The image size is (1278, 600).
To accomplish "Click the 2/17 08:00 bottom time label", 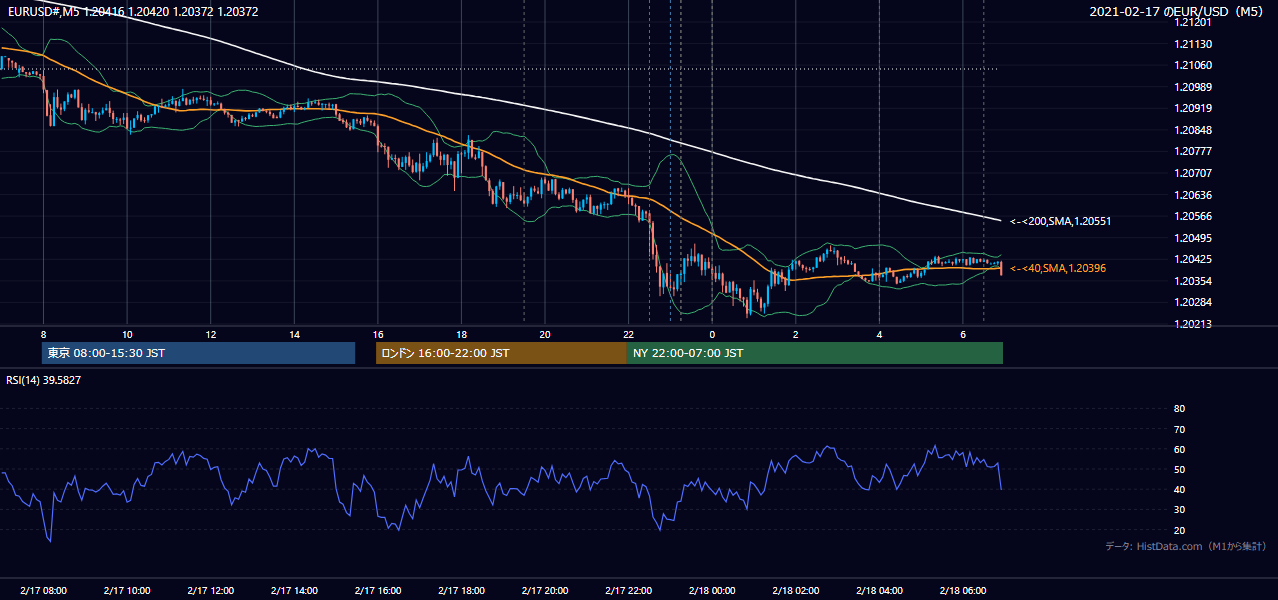I will 43,590.
